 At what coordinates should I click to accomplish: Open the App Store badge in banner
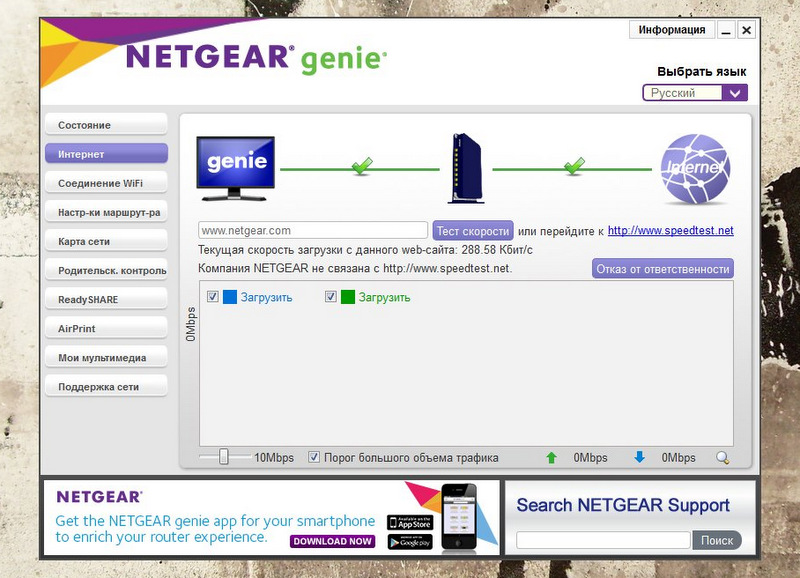point(410,523)
